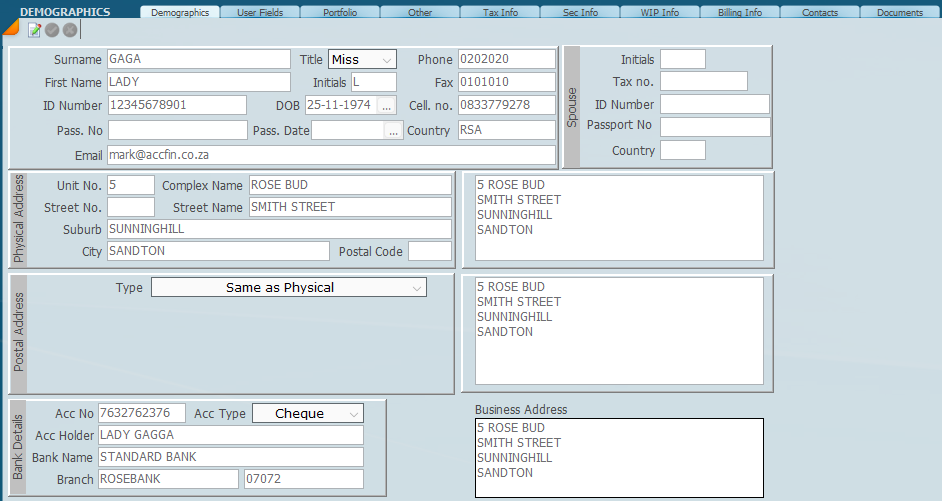Click the Email input field
This screenshot has width=942, height=501.
tap(330, 155)
